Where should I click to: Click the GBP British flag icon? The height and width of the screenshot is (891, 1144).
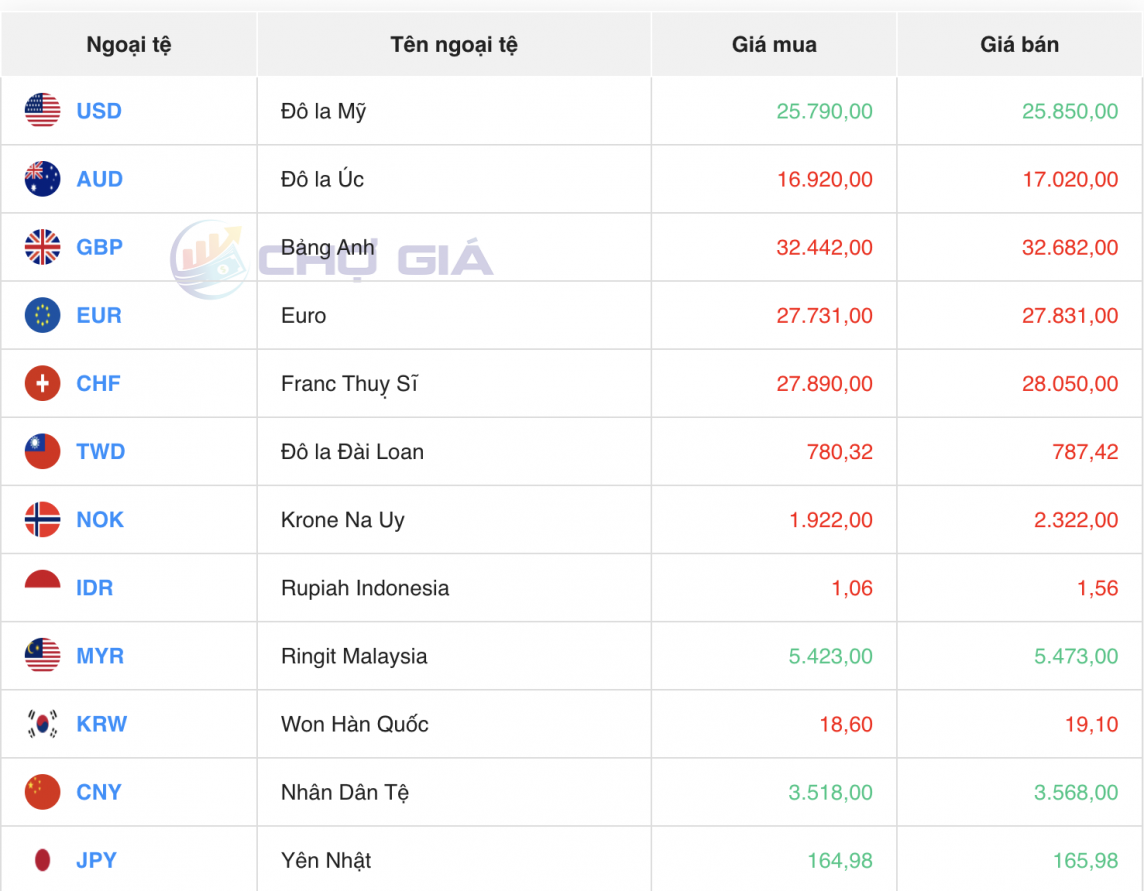tap(43, 247)
